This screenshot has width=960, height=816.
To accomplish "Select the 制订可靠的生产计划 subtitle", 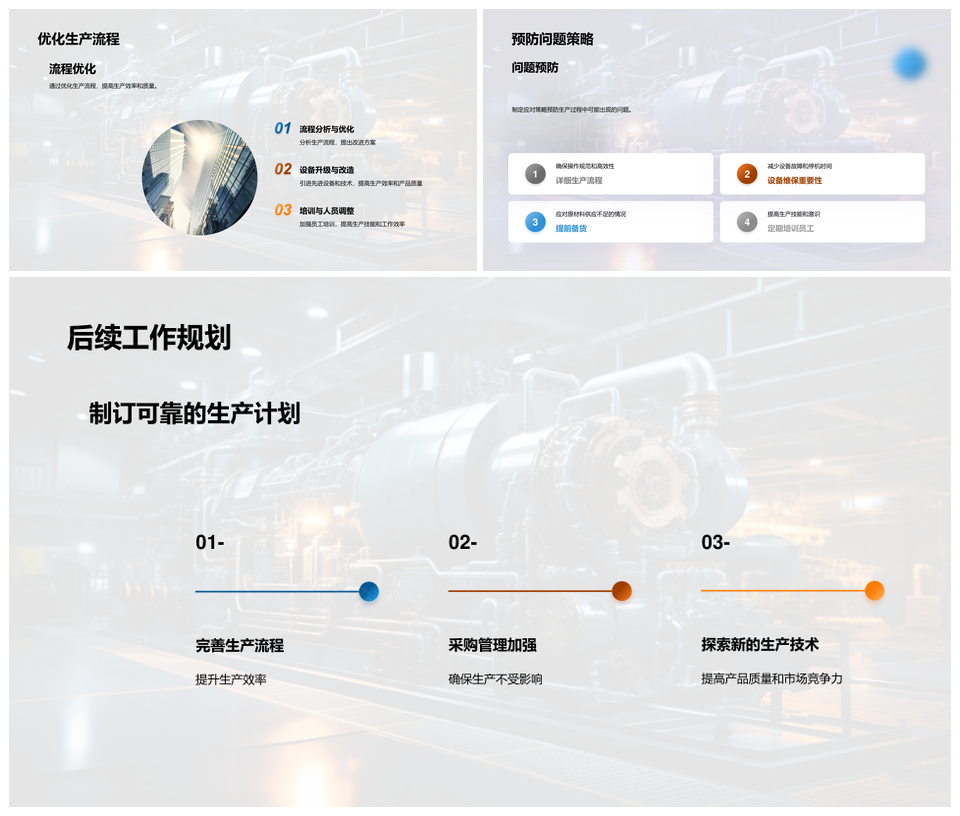I will pos(194,414).
